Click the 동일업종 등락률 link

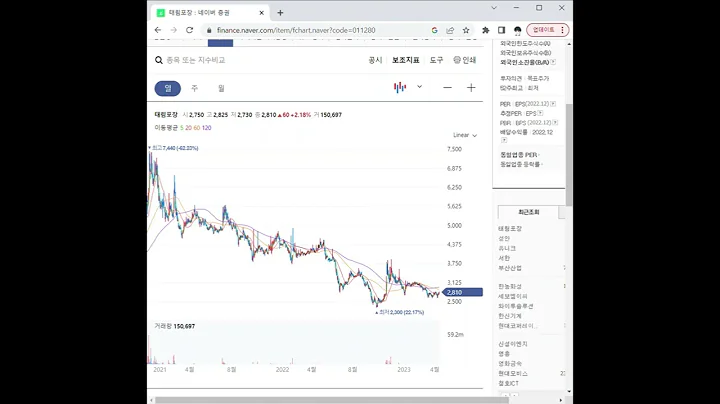point(520,164)
